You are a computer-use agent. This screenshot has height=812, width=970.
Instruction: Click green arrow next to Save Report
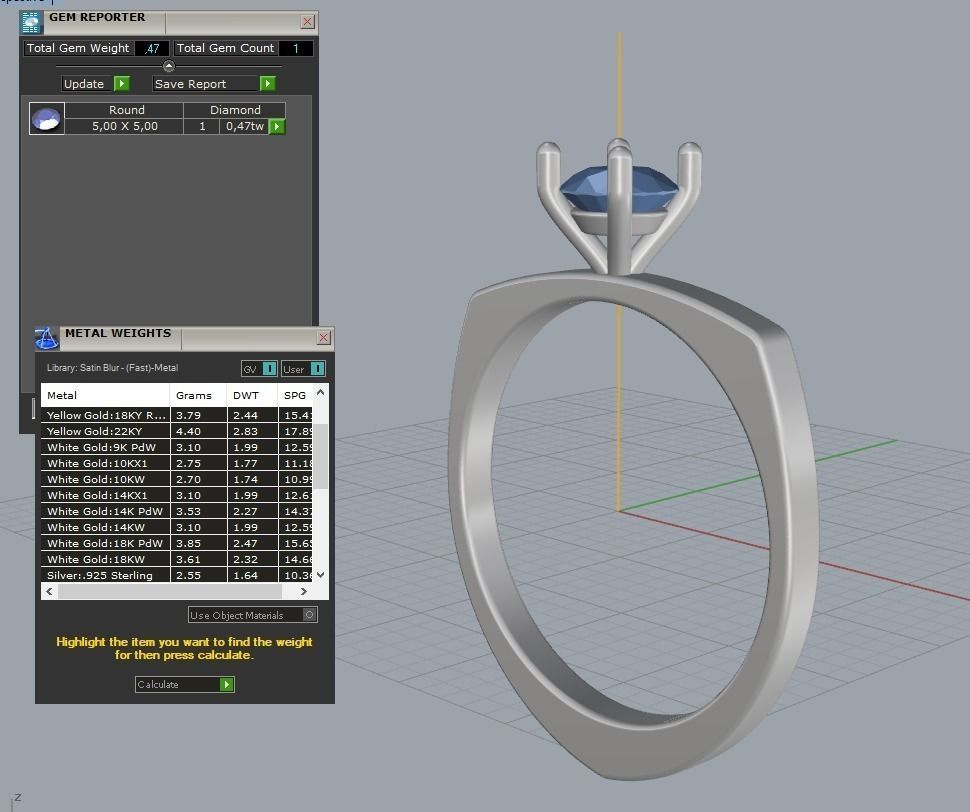267,83
